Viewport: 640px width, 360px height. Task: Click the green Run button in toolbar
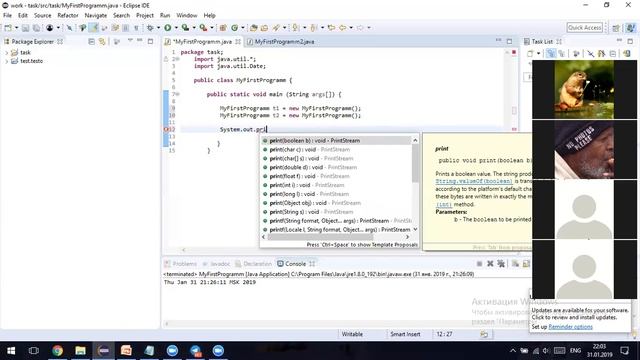[167, 28]
